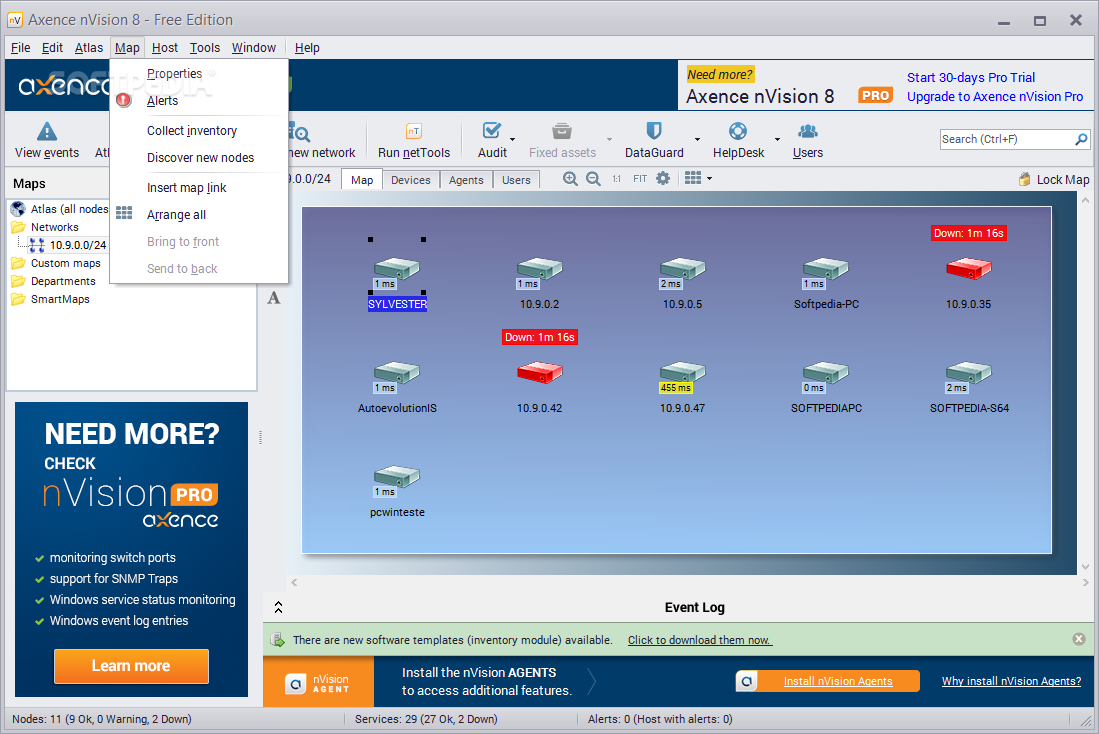Select the red 10.9.0.35 host icon
Image resolution: width=1099 pixels, height=734 pixels.
click(x=969, y=269)
